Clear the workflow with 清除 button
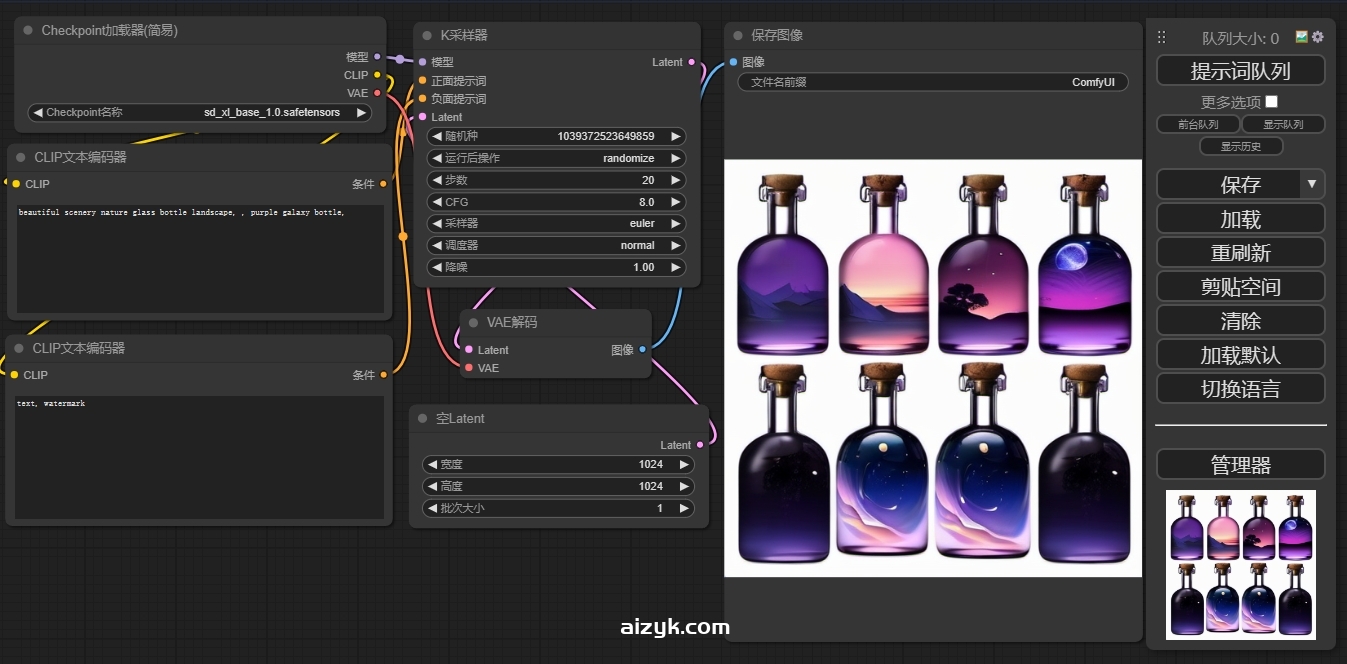This screenshot has height=664, width=1347. click(x=1240, y=320)
